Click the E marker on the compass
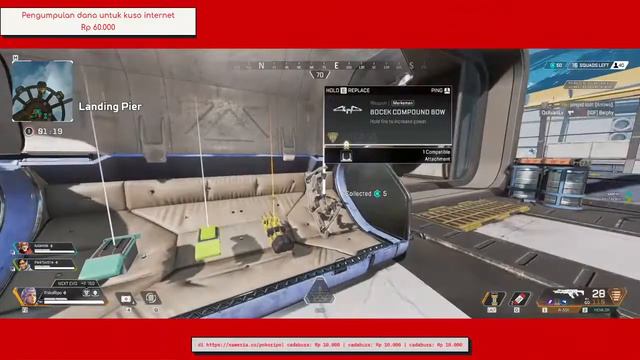Screen dimensions: 640x360 click(336, 66)
